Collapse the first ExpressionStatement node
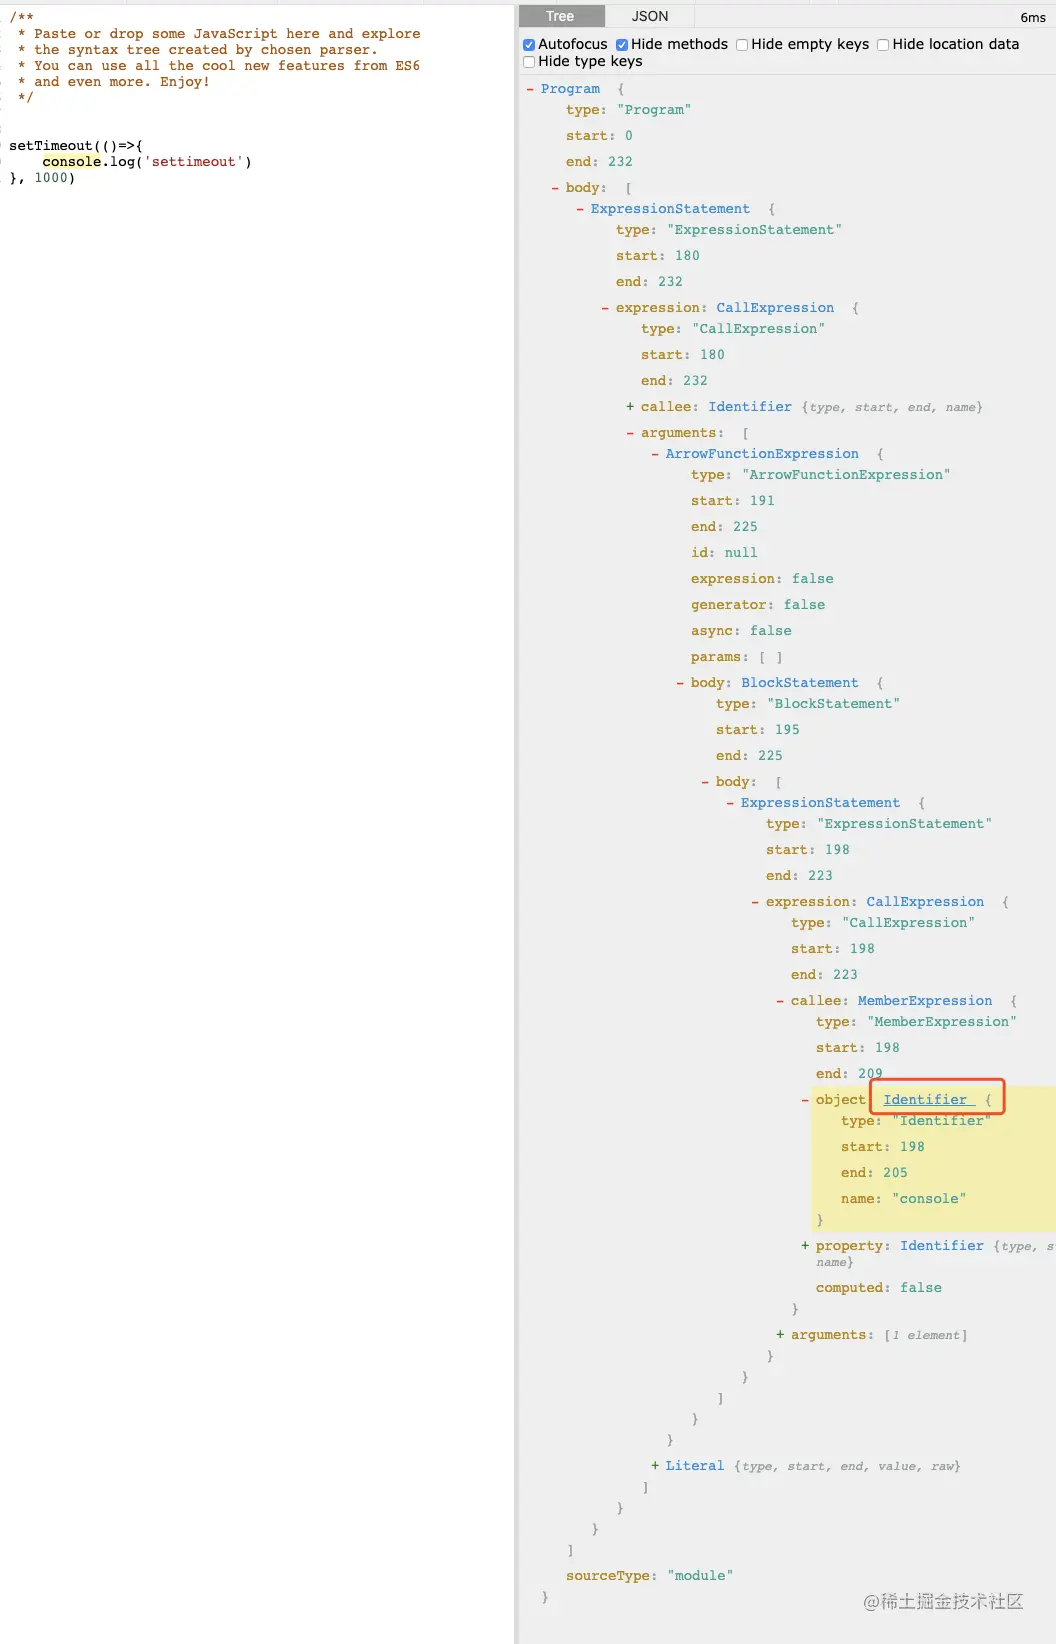 pos(580,209)
